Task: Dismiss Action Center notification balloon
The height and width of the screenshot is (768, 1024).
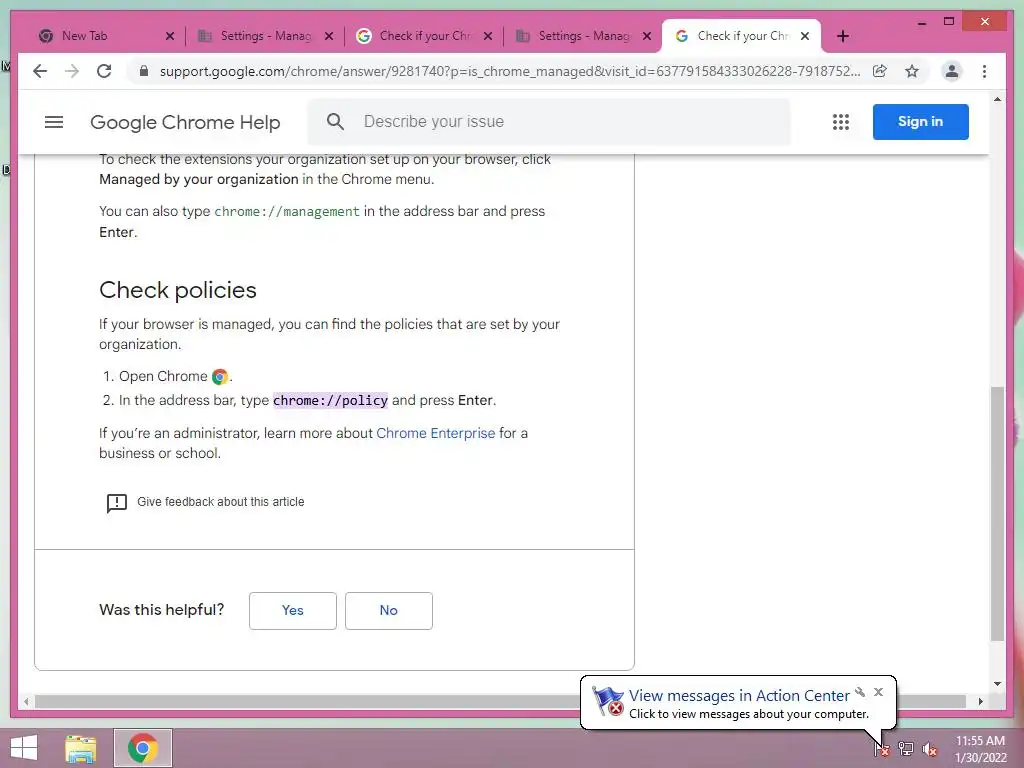Action: pos(878,692)
